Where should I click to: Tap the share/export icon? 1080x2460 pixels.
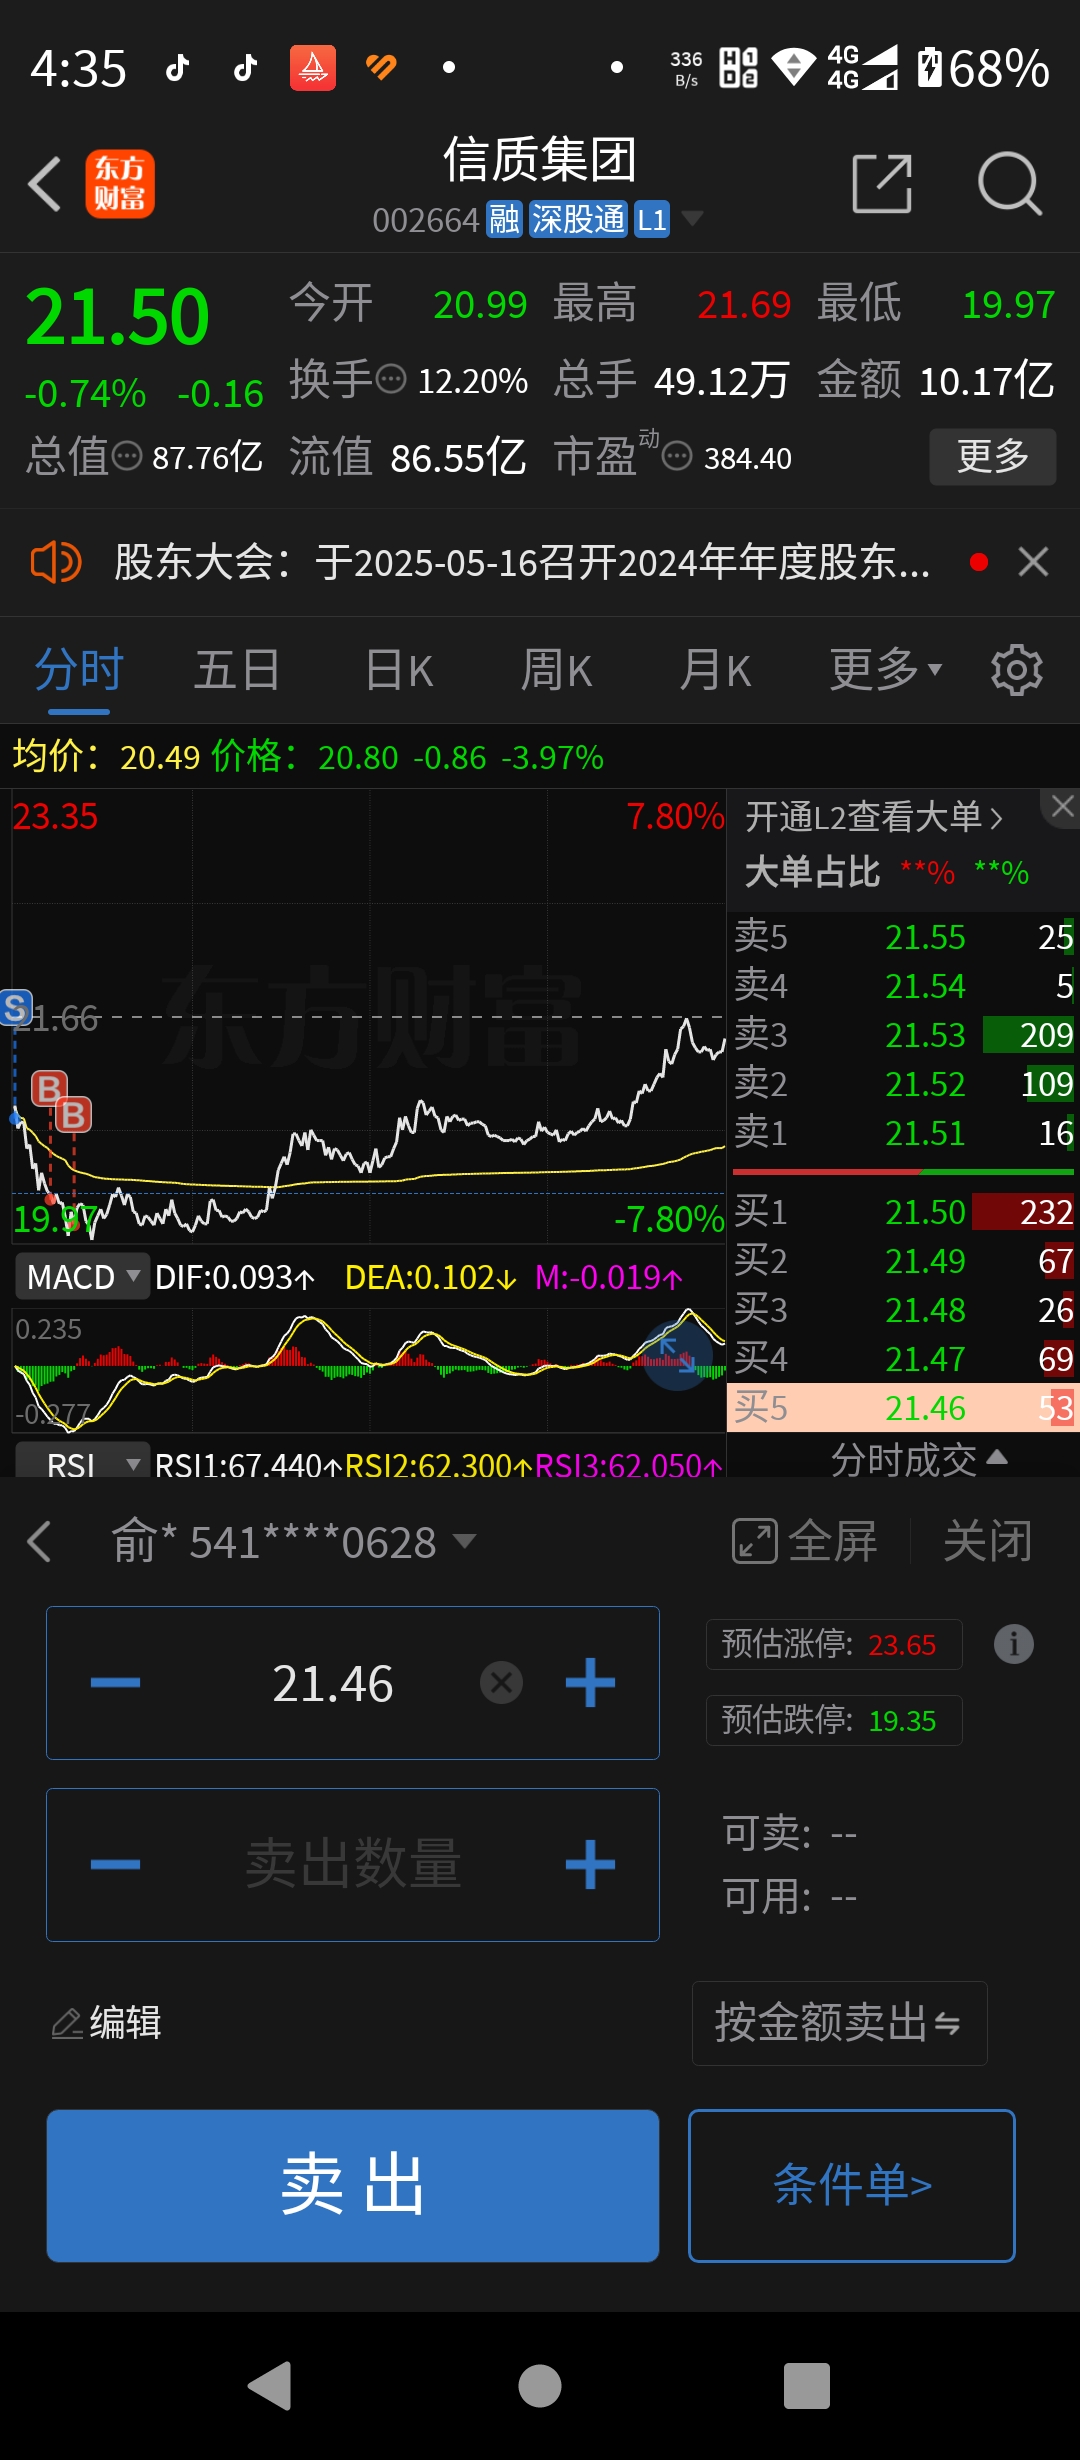[882, 184]
